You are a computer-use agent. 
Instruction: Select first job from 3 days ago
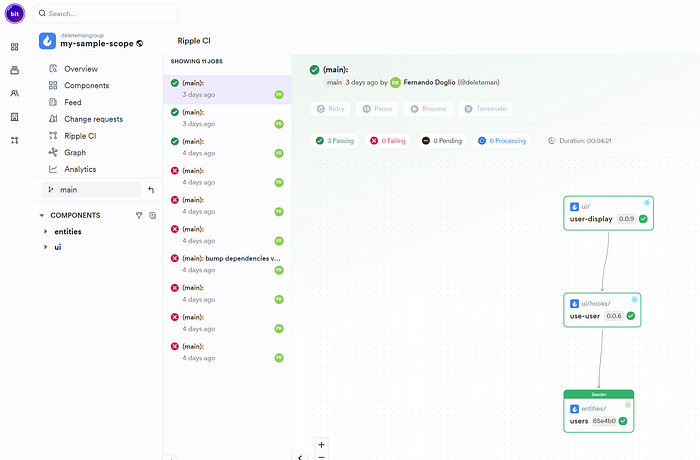227,89
